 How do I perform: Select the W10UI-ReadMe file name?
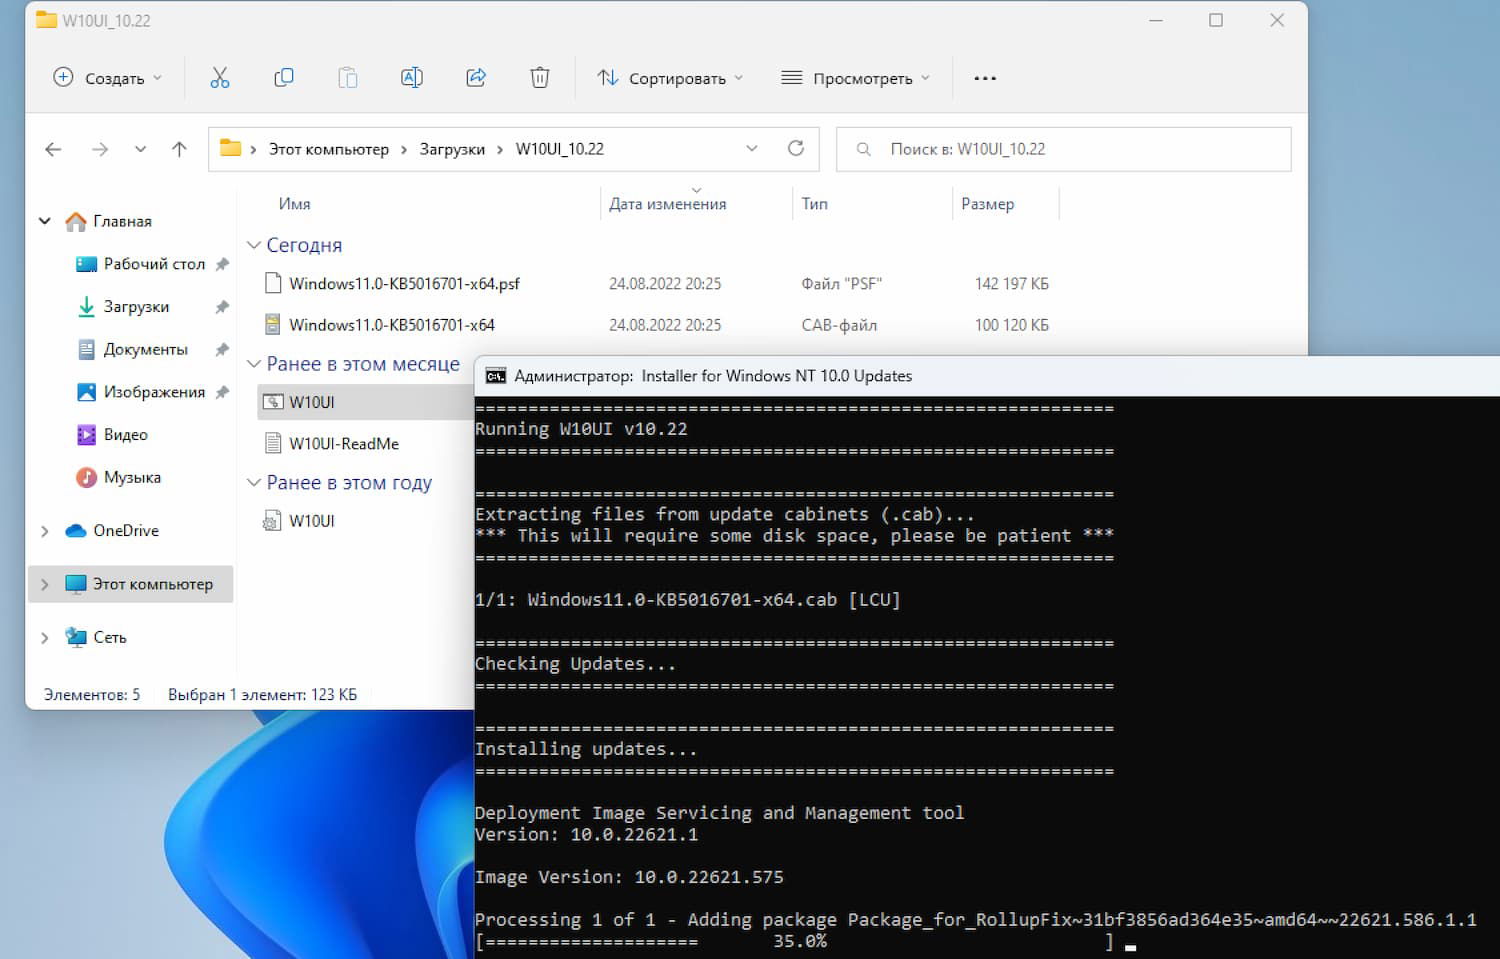344,443
